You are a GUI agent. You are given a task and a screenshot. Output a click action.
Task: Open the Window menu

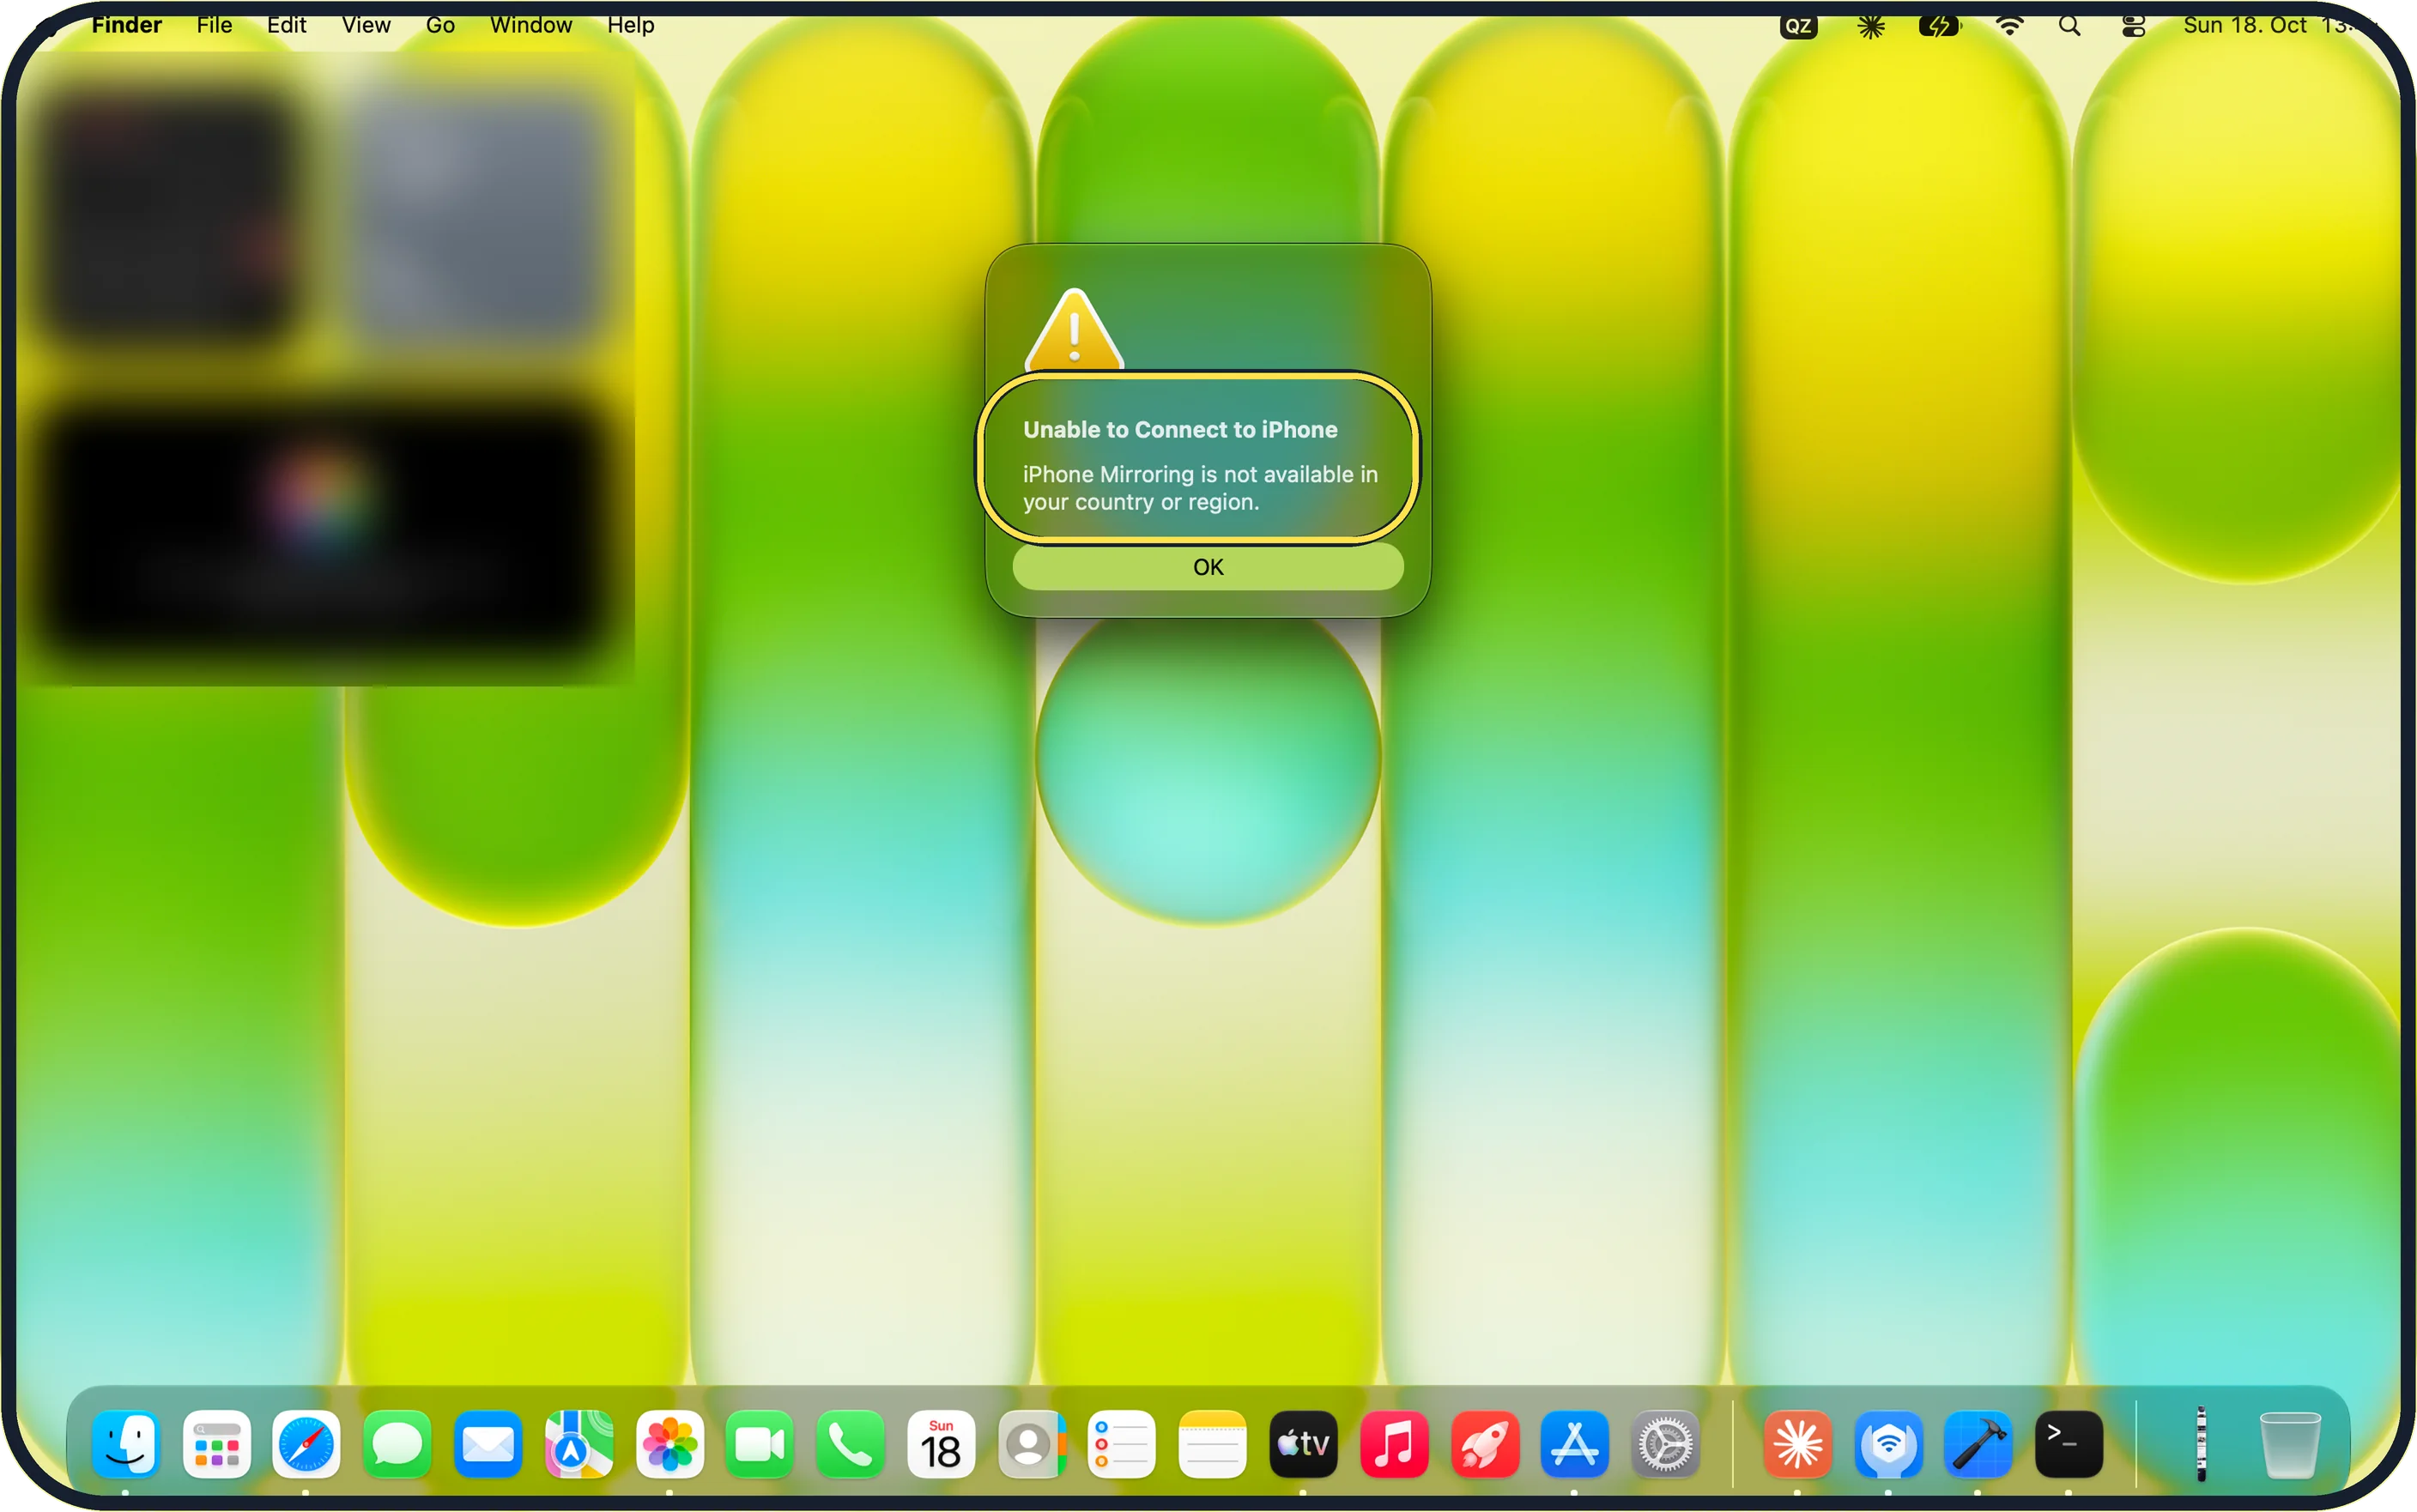coord(531,25)
